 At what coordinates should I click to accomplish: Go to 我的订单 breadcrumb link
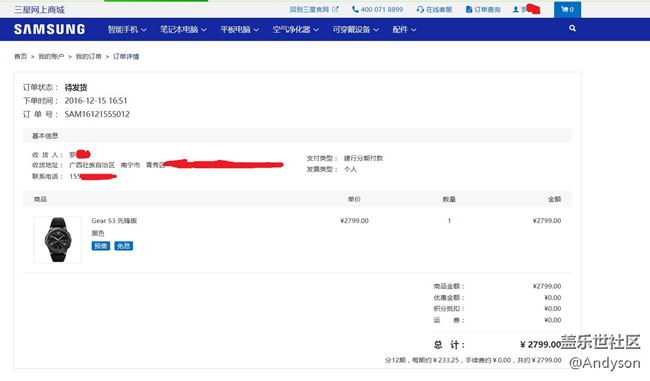(x=88, y=56)
